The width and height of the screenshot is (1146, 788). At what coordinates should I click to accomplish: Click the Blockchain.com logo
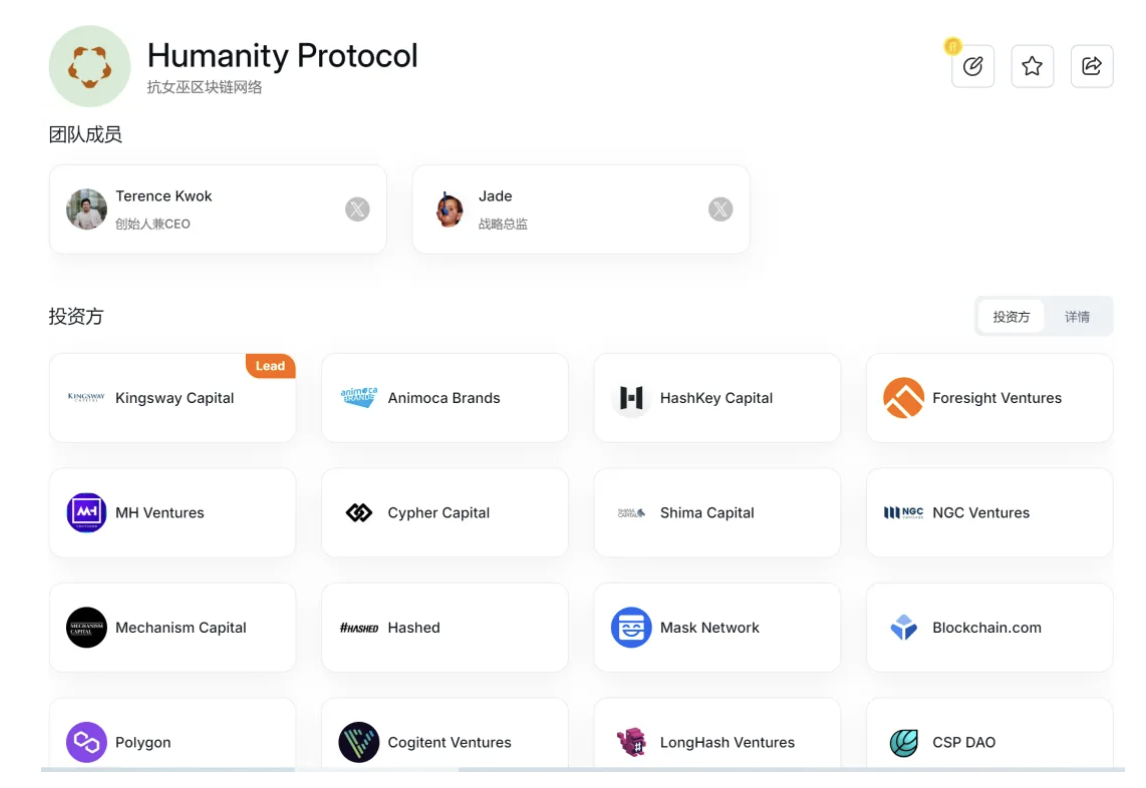point(903,627)
